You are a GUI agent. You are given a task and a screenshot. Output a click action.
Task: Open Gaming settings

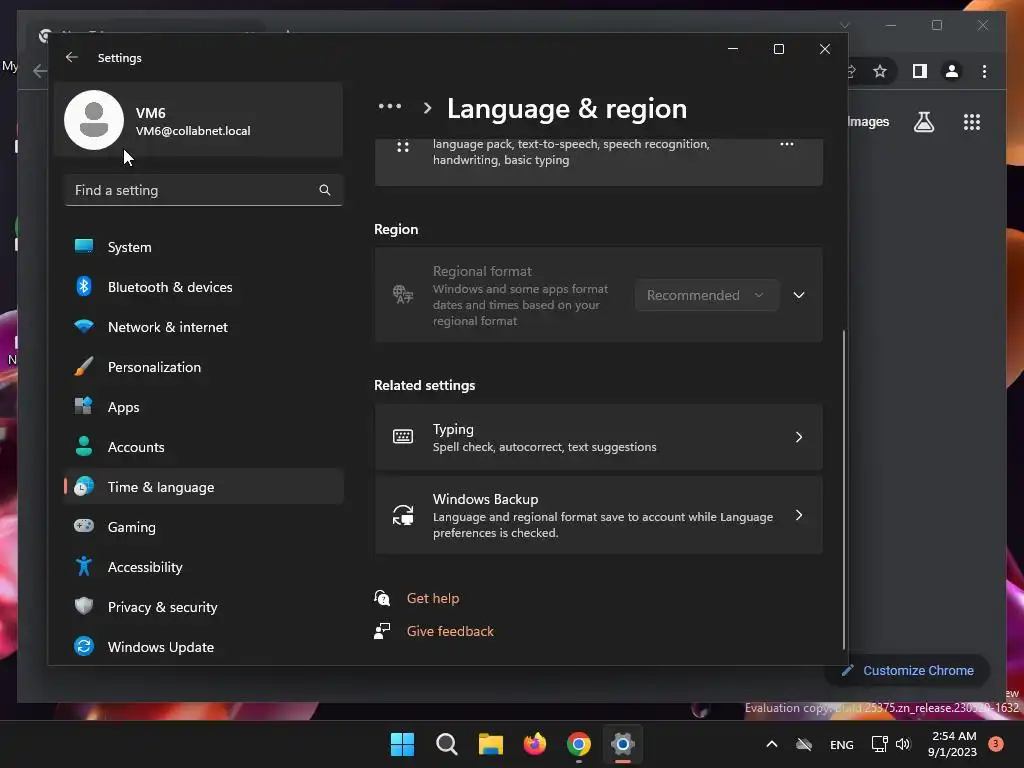203,526
